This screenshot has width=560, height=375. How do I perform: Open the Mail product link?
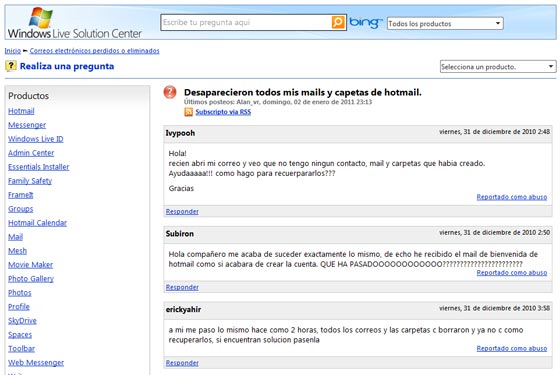pos(15,237)
